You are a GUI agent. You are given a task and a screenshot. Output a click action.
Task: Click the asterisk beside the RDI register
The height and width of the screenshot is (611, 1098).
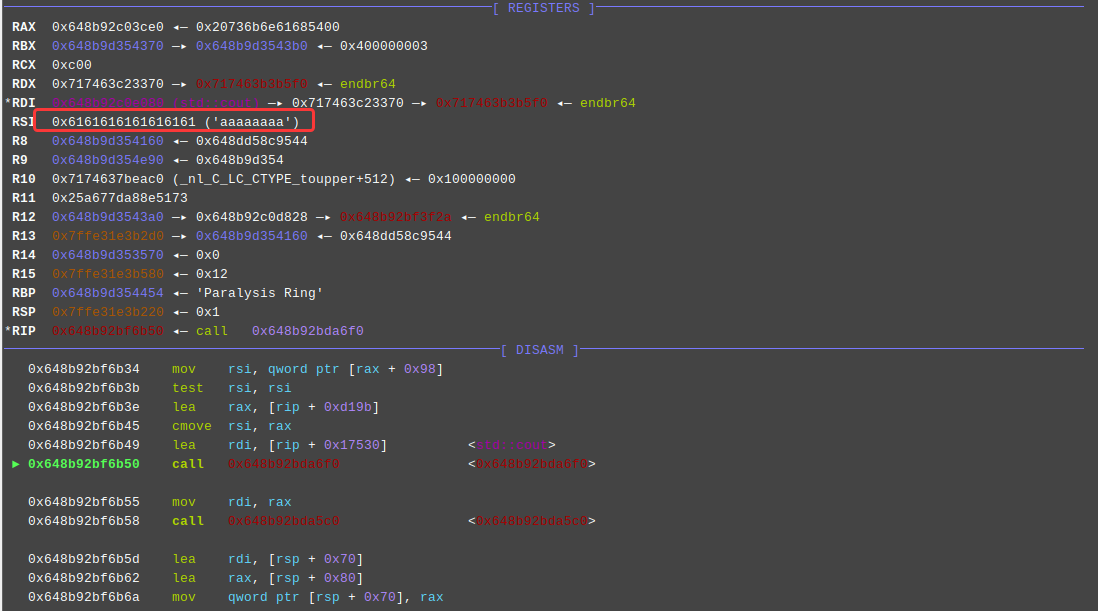[8, 103]
